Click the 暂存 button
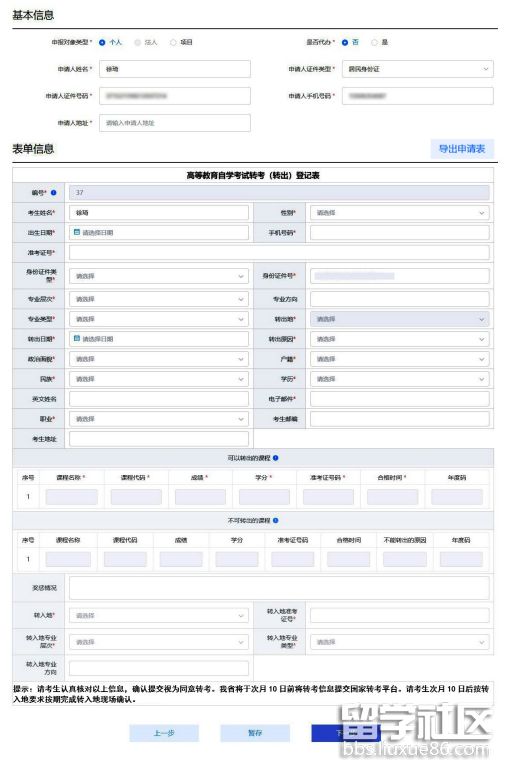The height and width of the screenshot is (771, 506). 255,733
